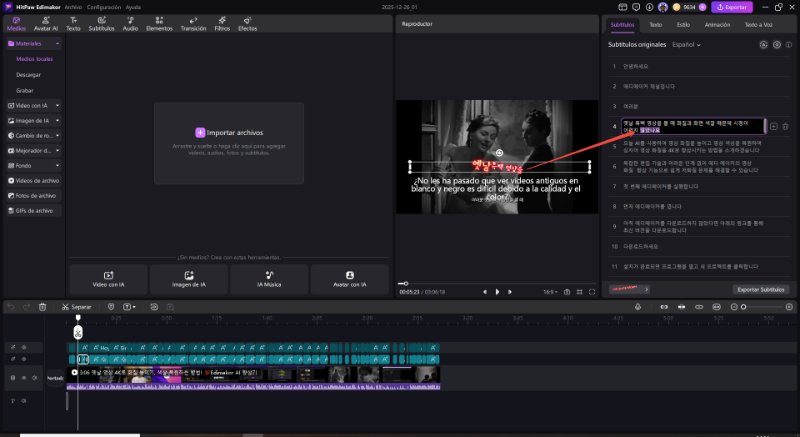This screenshot has height=437, width=800.
Task: Open the Medios tool tab
Action: tap(16, 24)
